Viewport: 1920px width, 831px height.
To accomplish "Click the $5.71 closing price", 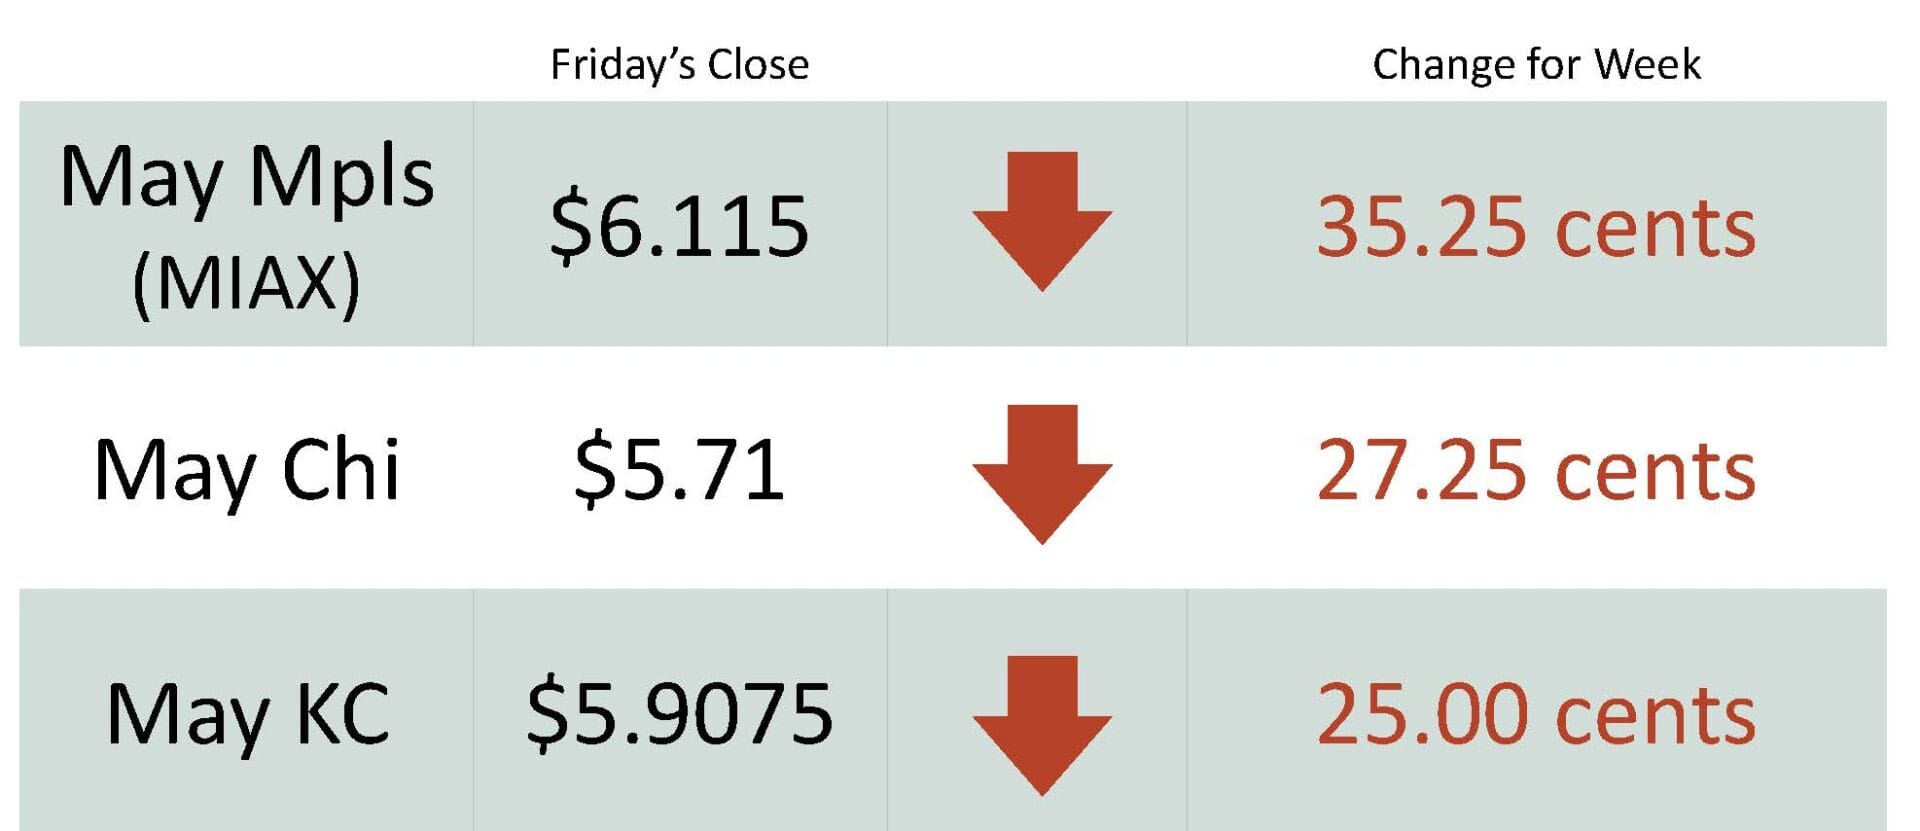I will coord(679,469).
